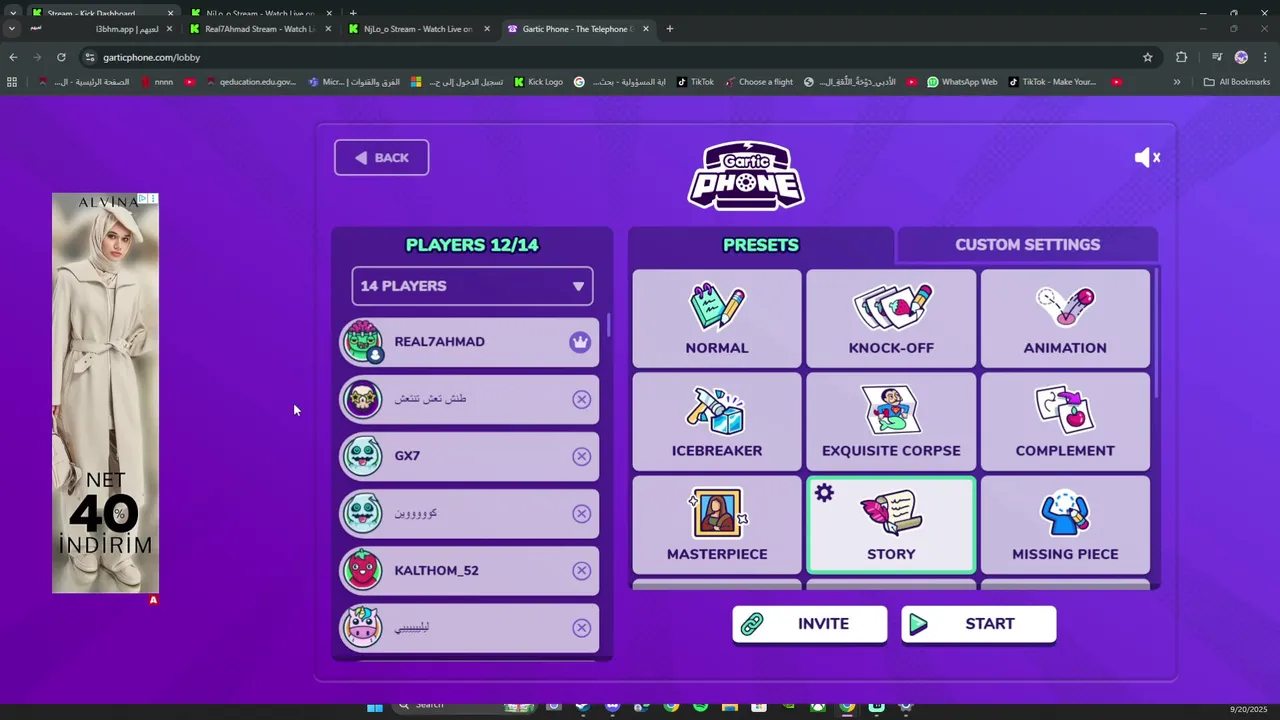Choose the Knock-Off preset
This screenshot has height=720, width=1280.
pos(891,319)
